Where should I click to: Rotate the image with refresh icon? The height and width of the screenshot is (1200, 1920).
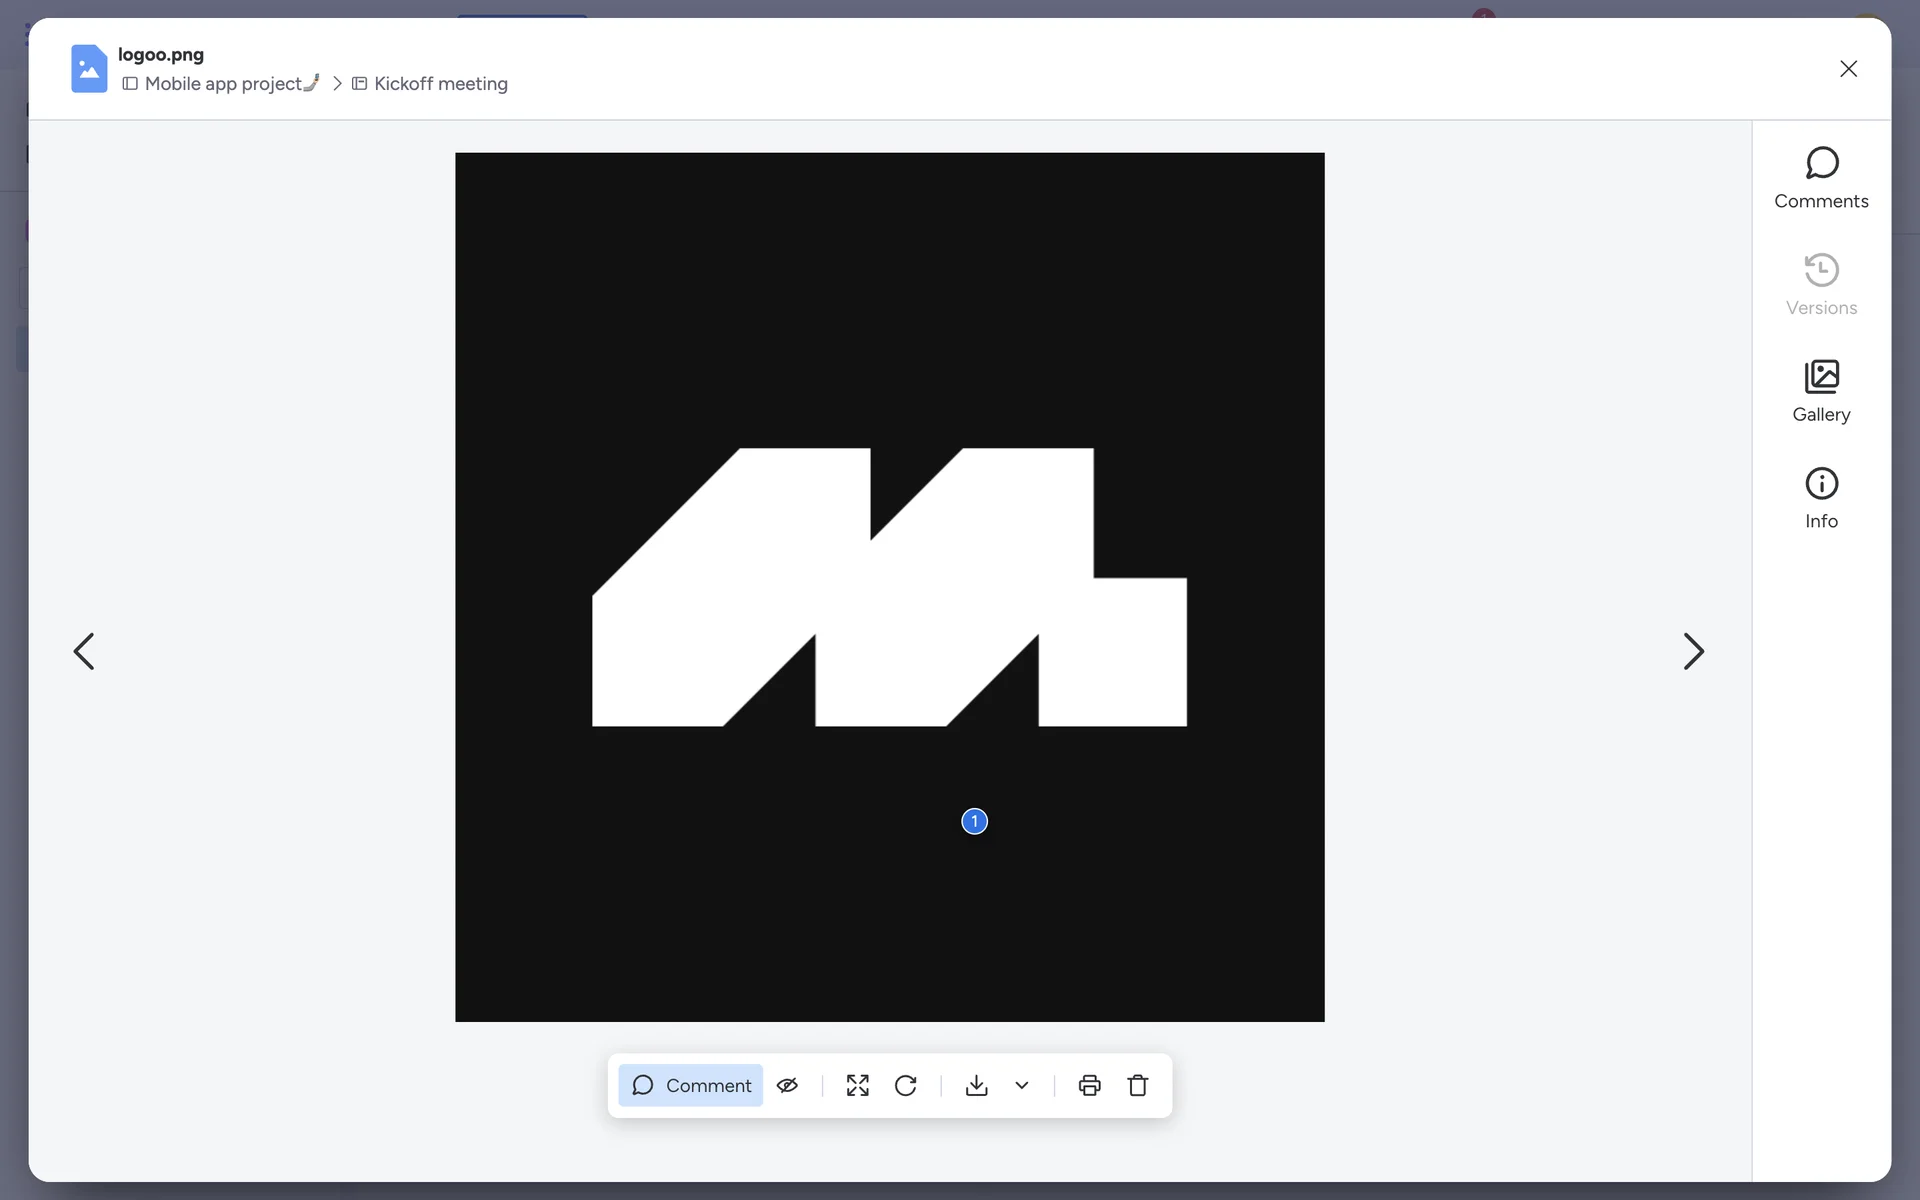pos(906,1085)
